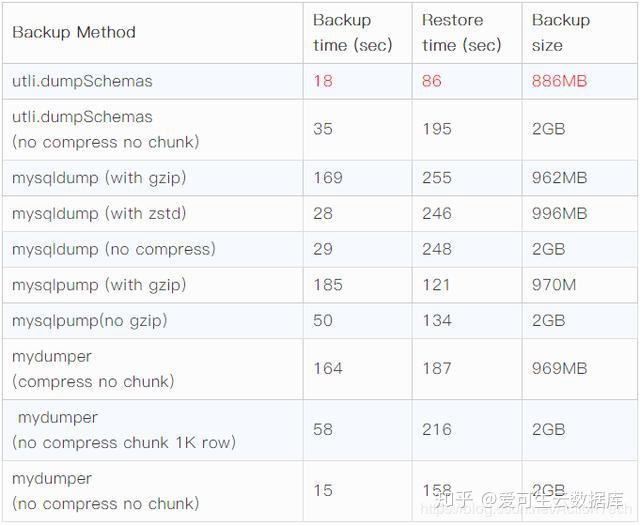This screenshot has width=640, height=526.
Task: Click "utli.dumpSchemas (no compress no chunk)" row label
Action: click(x=105, y=129)
